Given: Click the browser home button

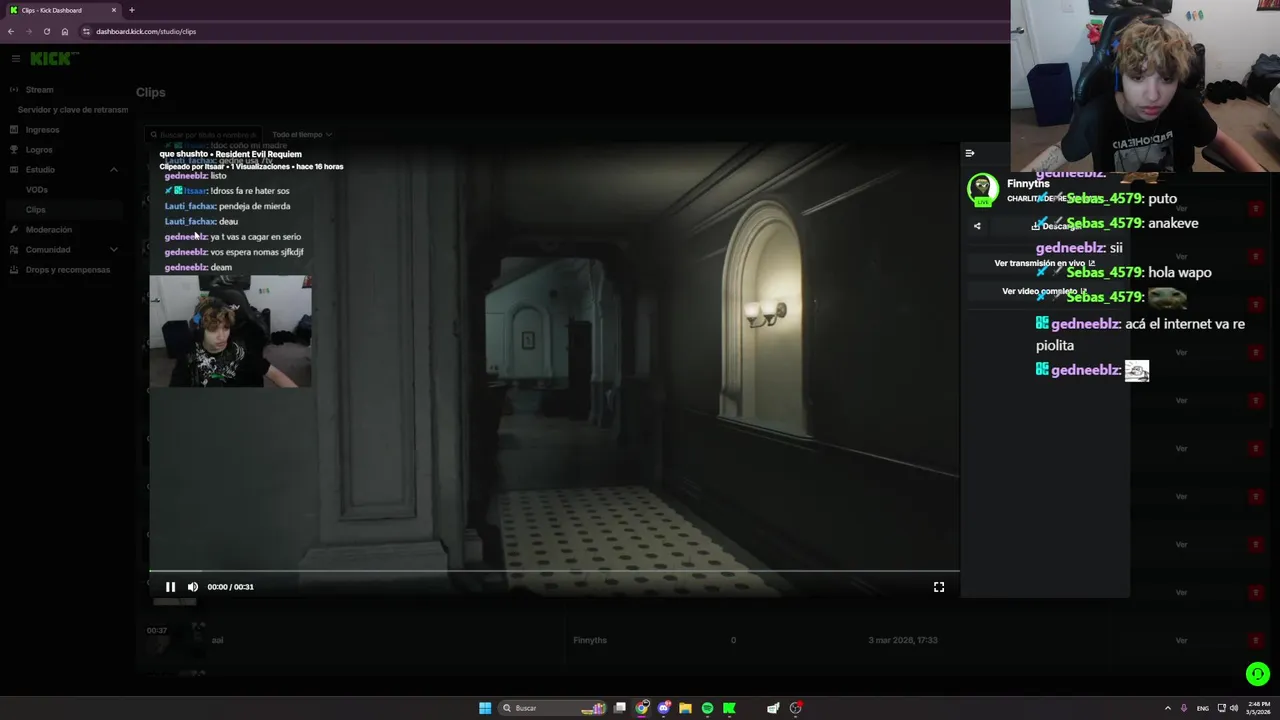Looking at the screenshot, I should tap(65, 31).
